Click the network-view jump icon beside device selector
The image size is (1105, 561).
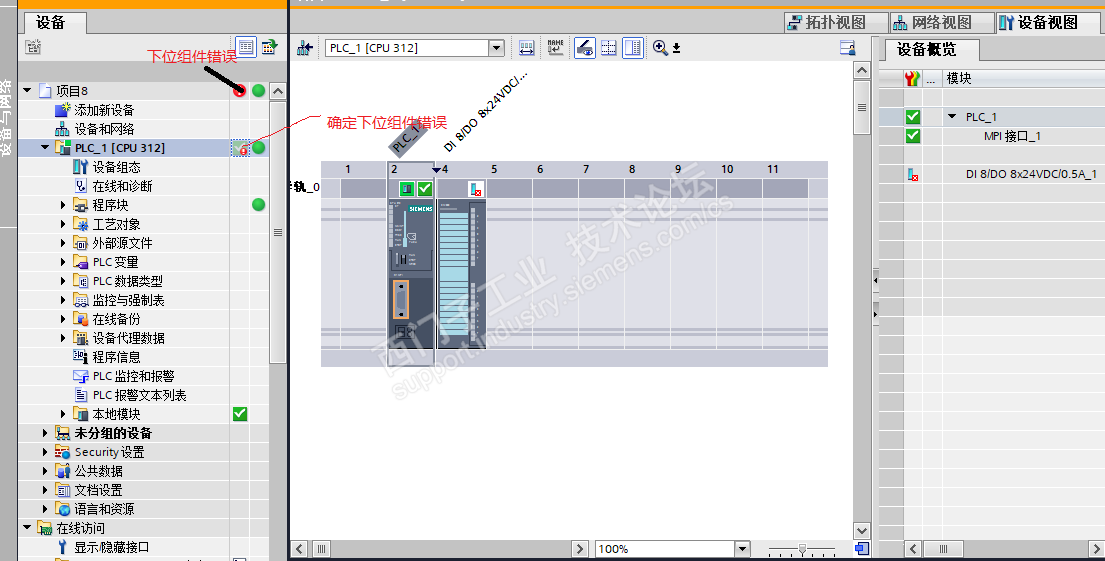point(304,48)
